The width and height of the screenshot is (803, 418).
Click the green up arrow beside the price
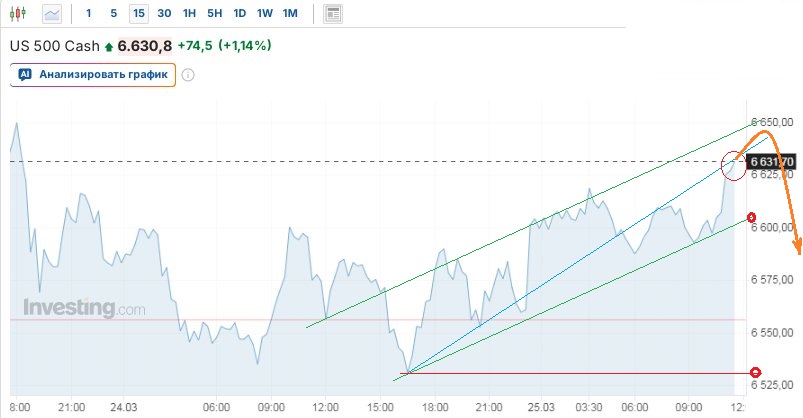coord(109,46)
